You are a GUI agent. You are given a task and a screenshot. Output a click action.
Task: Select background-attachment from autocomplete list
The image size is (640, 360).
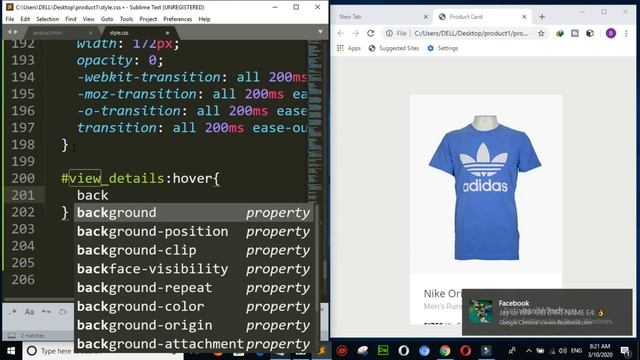tap(193, 344)
